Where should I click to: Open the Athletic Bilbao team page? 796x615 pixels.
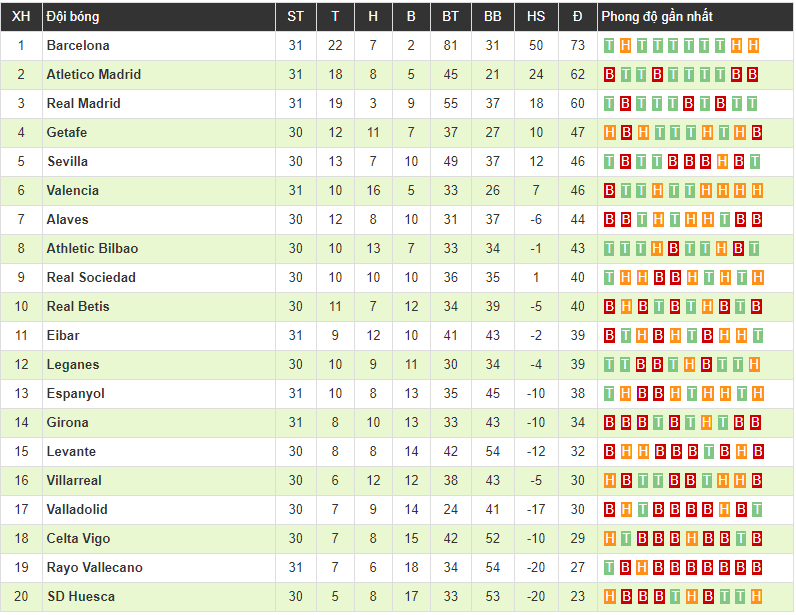click(92, 248)
